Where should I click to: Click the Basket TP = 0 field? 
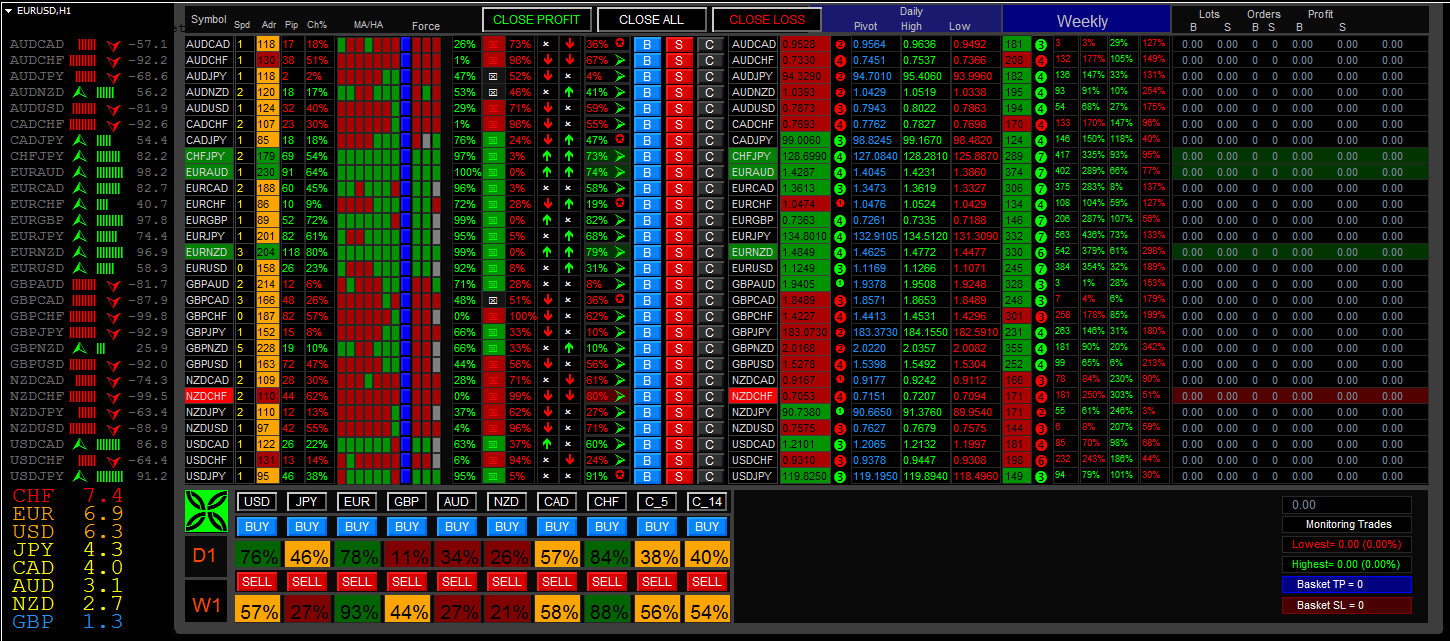click(1347, 584)
